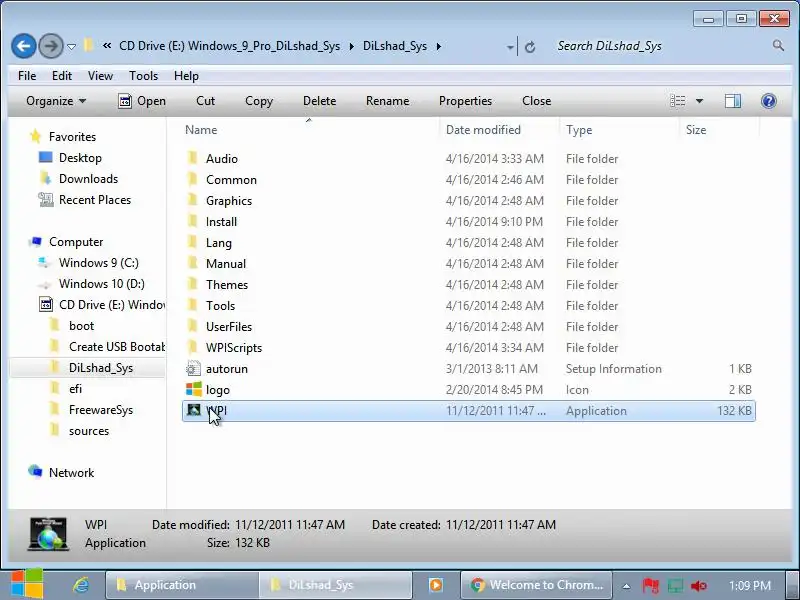Change view with the view icon
The image size is (800, 600).
pyautogui.click(x=678, y=101)
